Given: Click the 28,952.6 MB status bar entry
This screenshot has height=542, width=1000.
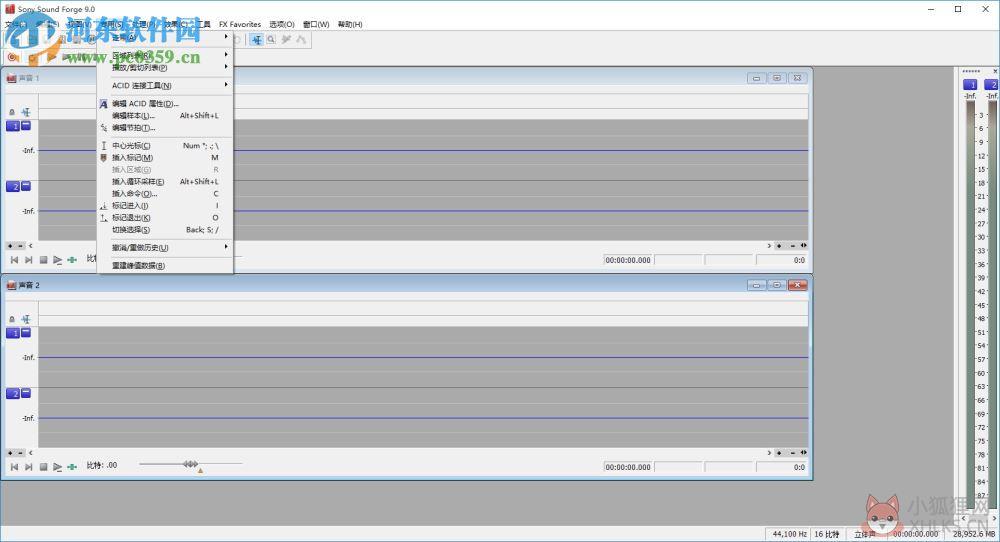Looking at the screenshot, I should pos(974,534).
